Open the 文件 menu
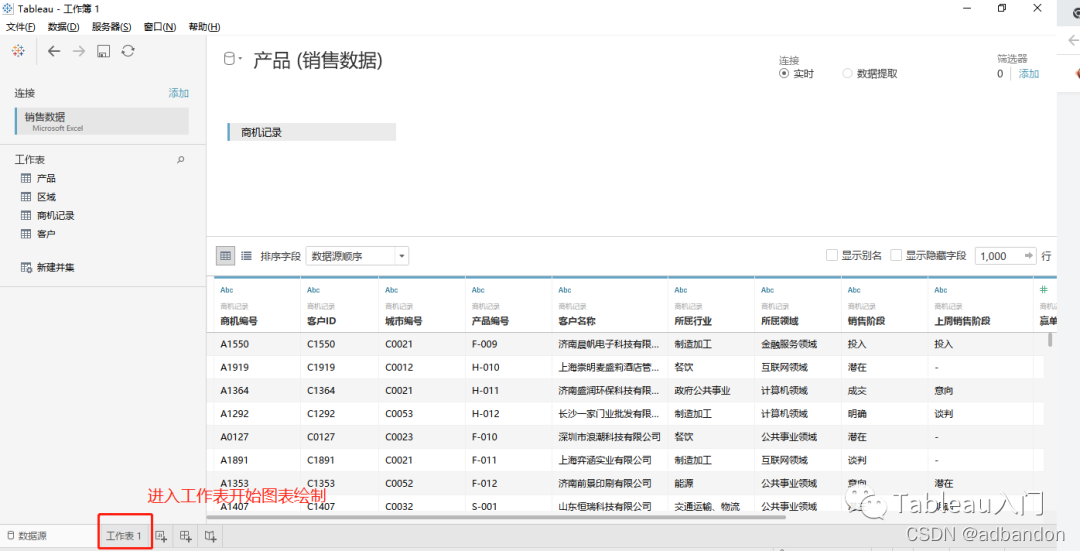 21,27
